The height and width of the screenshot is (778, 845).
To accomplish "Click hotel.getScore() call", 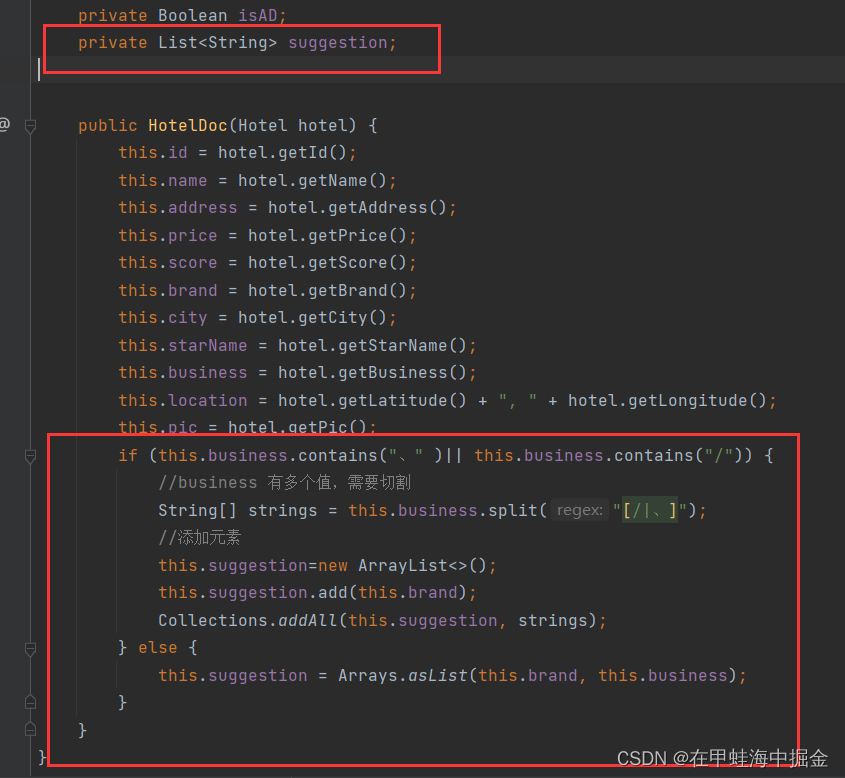I will [327, 262].
